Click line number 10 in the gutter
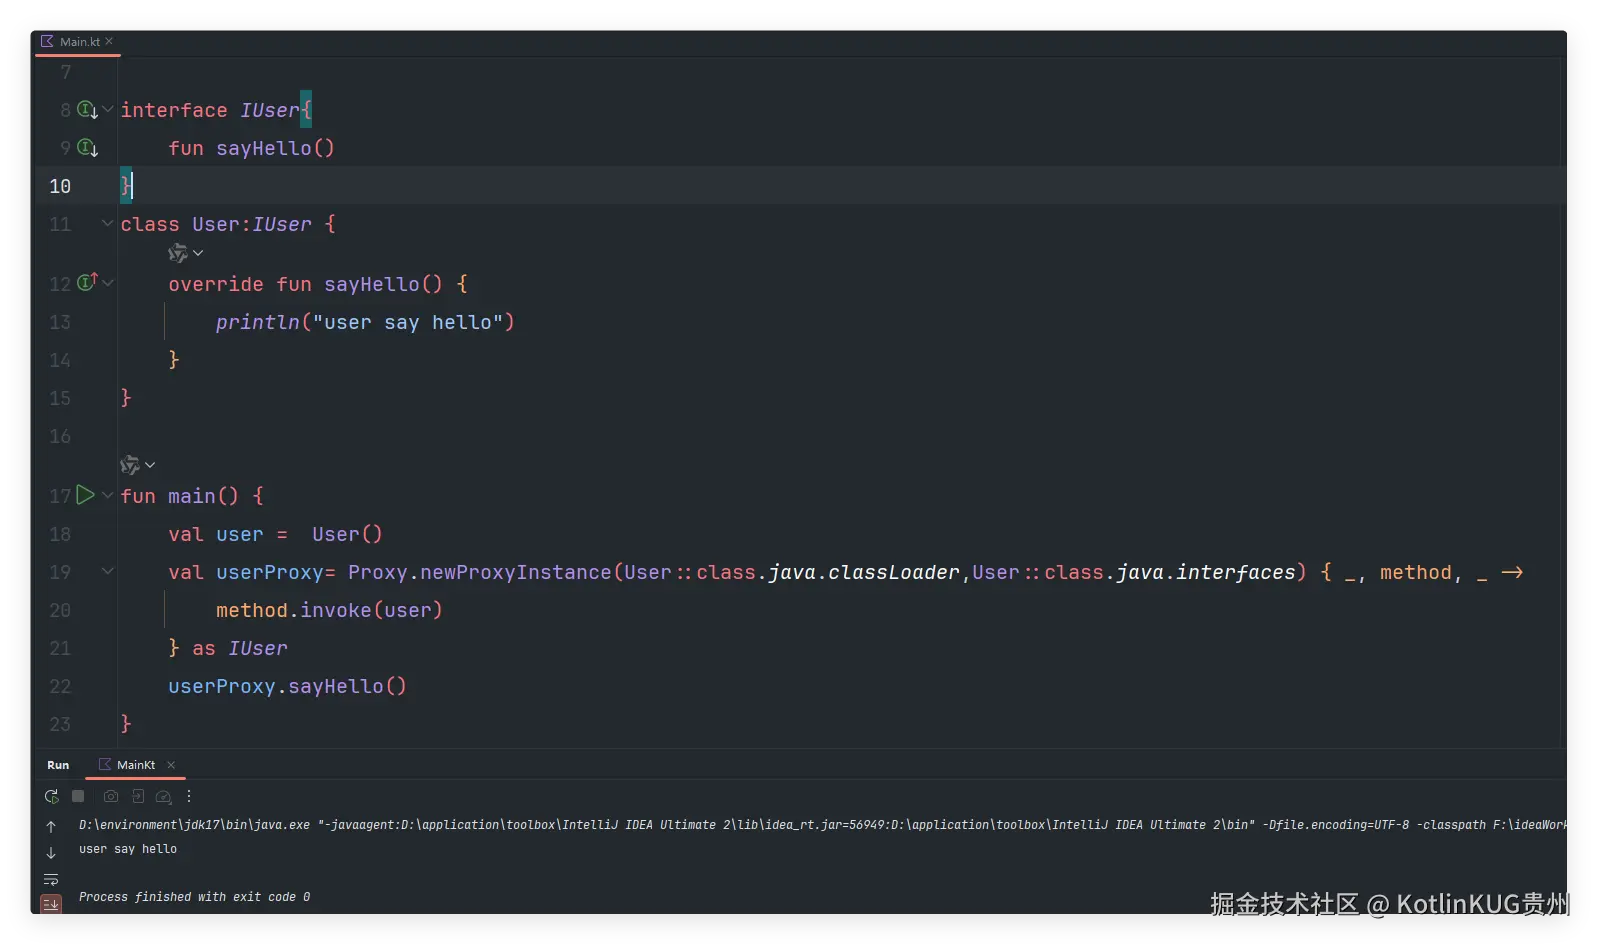The image size is (1597, 944). pos(60,186)
